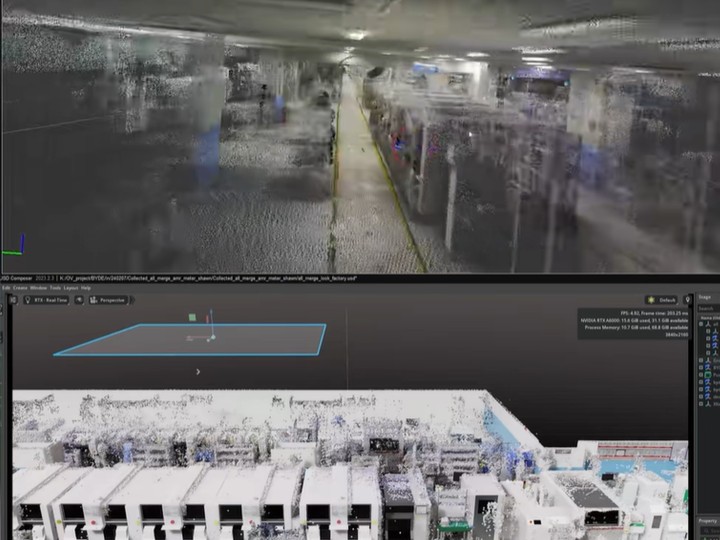Click the Process Memory readout
This screenshot has width=720, height=540.
(x=636, y=327)
